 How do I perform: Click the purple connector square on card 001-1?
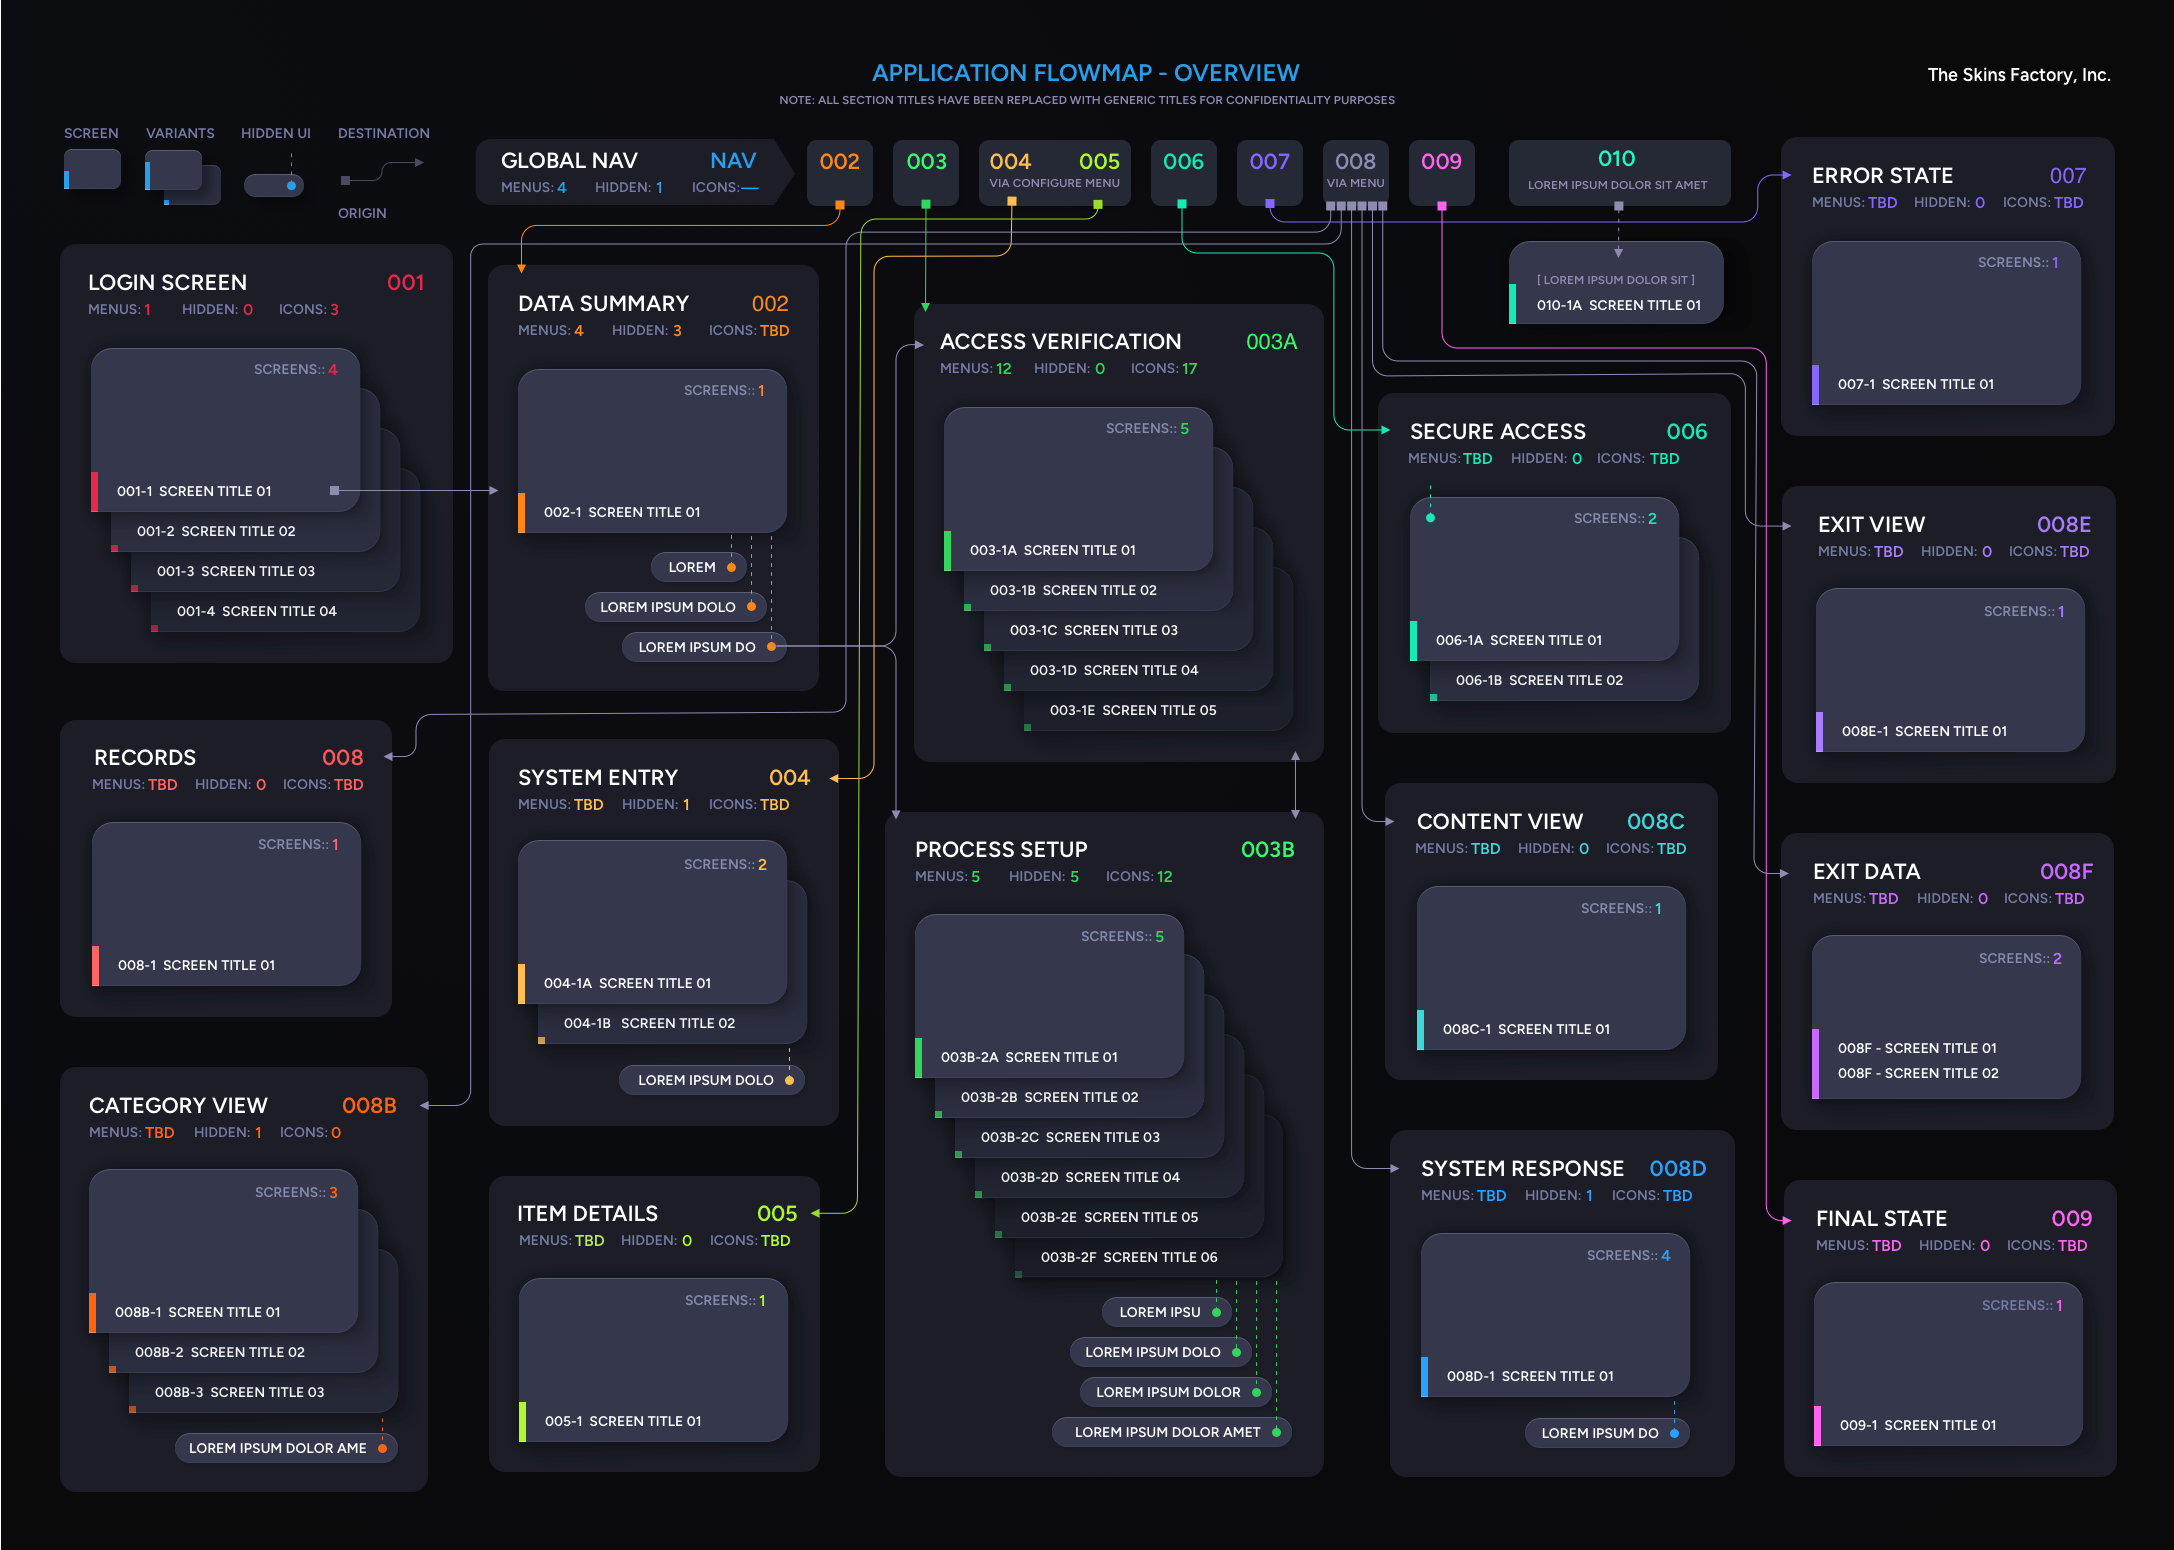(334, 490)
